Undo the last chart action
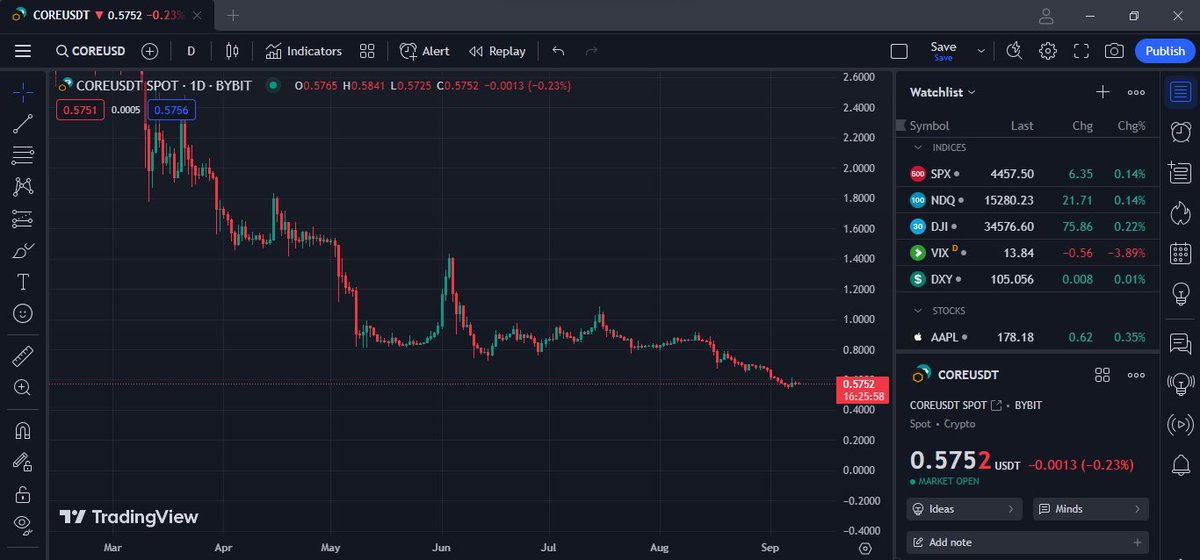 point(558,51)
